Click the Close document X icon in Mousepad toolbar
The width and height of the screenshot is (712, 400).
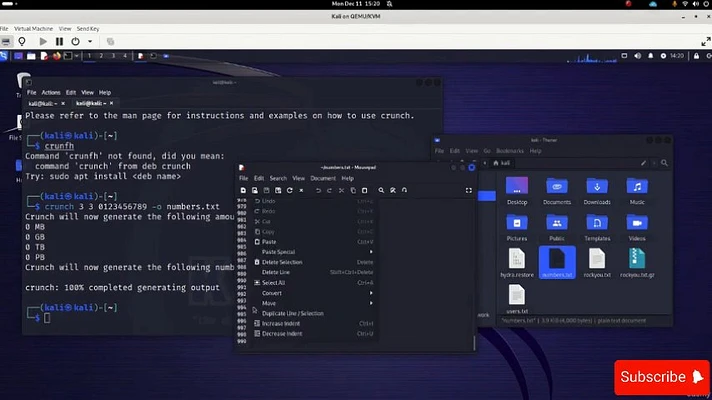(x=301, y=190)
